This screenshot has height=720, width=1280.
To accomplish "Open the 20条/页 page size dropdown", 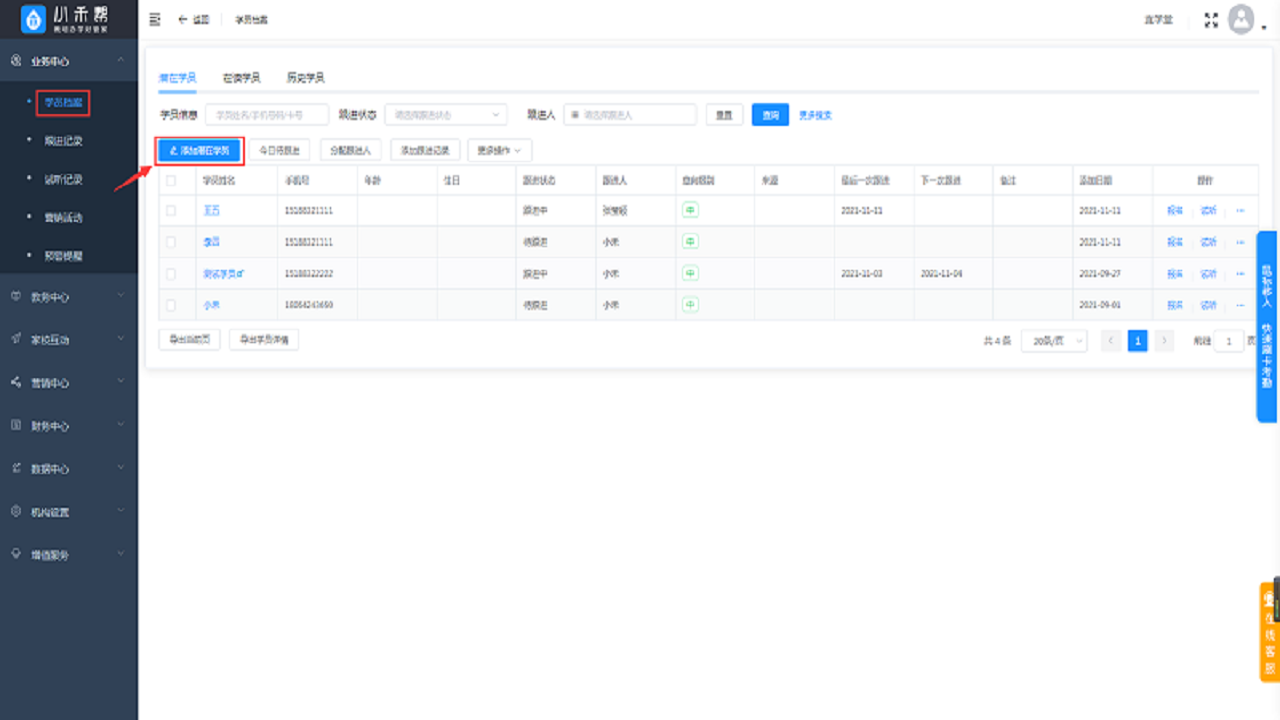I will pyautogui.click(x=1053, y=341).
